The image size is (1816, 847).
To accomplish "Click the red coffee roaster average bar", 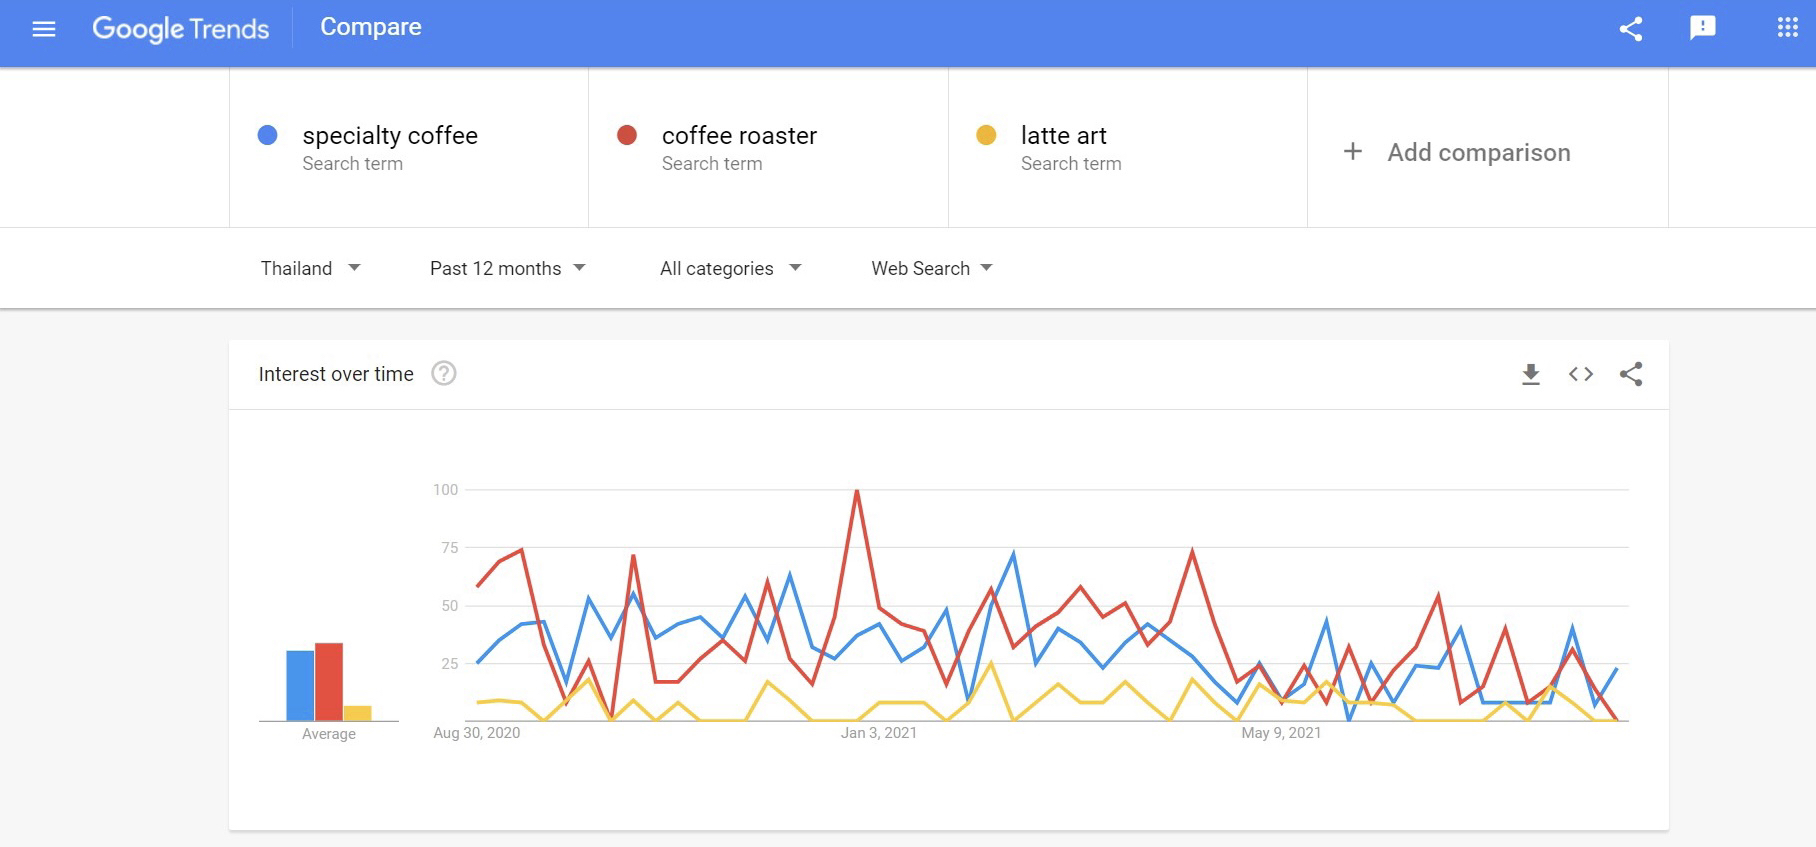I will click(x=329, y=682).
